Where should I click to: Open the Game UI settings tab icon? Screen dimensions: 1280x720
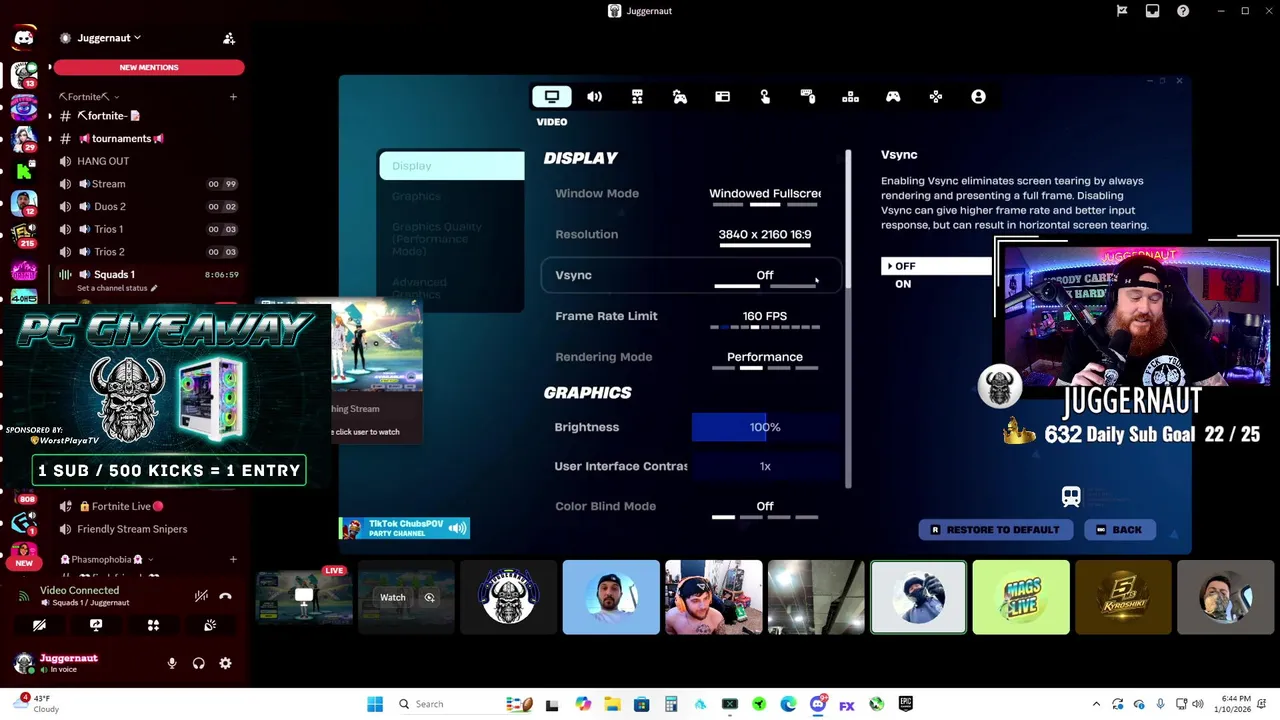[722, 97]
